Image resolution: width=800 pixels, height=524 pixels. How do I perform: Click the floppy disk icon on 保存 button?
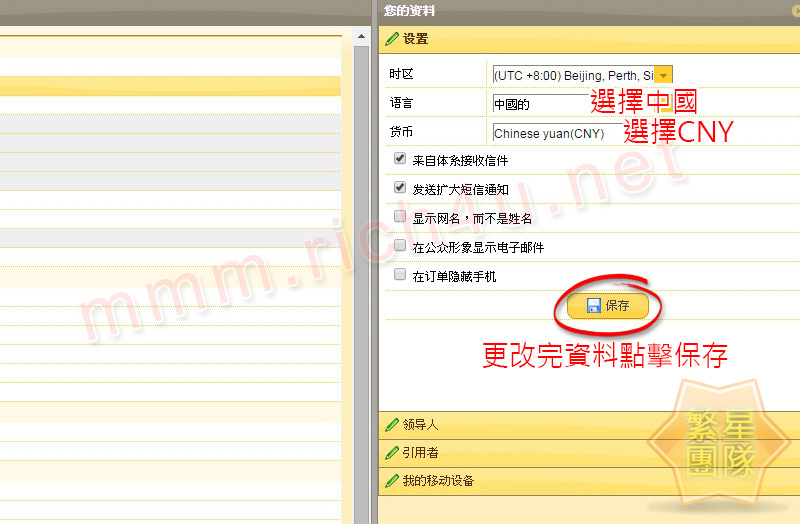(x=593, y=306)
